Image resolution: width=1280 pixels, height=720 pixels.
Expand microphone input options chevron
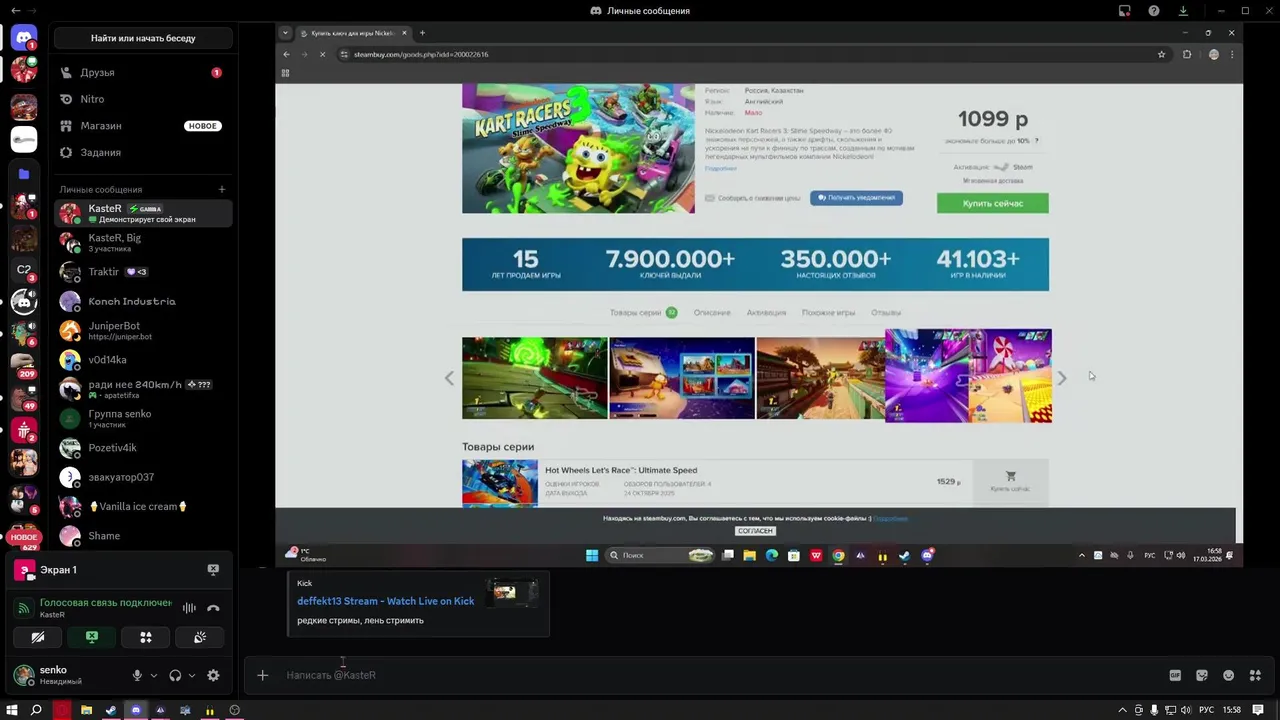(153, 675)
